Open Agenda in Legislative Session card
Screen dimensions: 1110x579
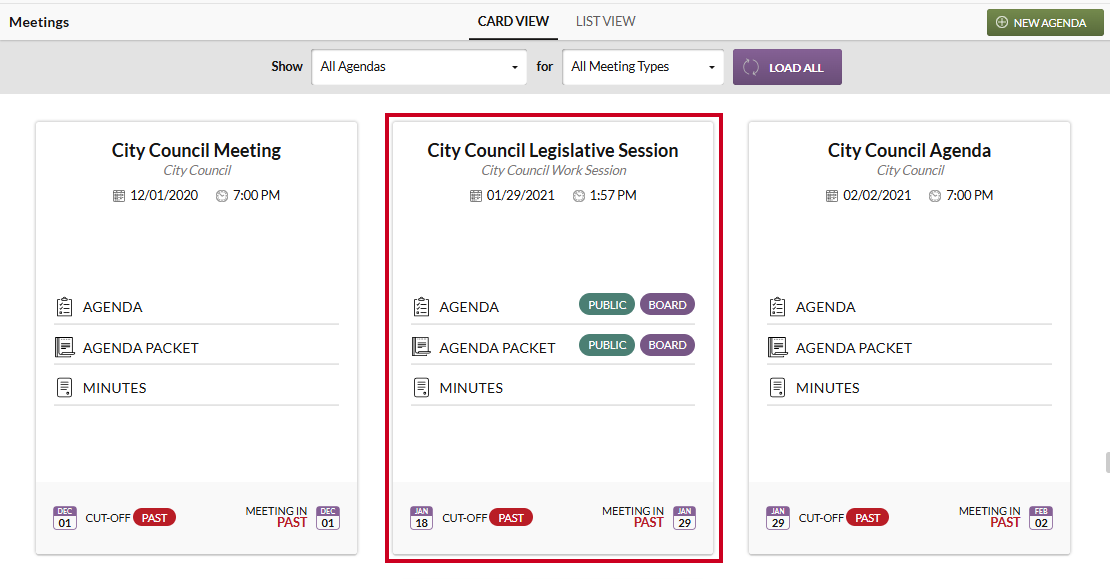(469, 307)
